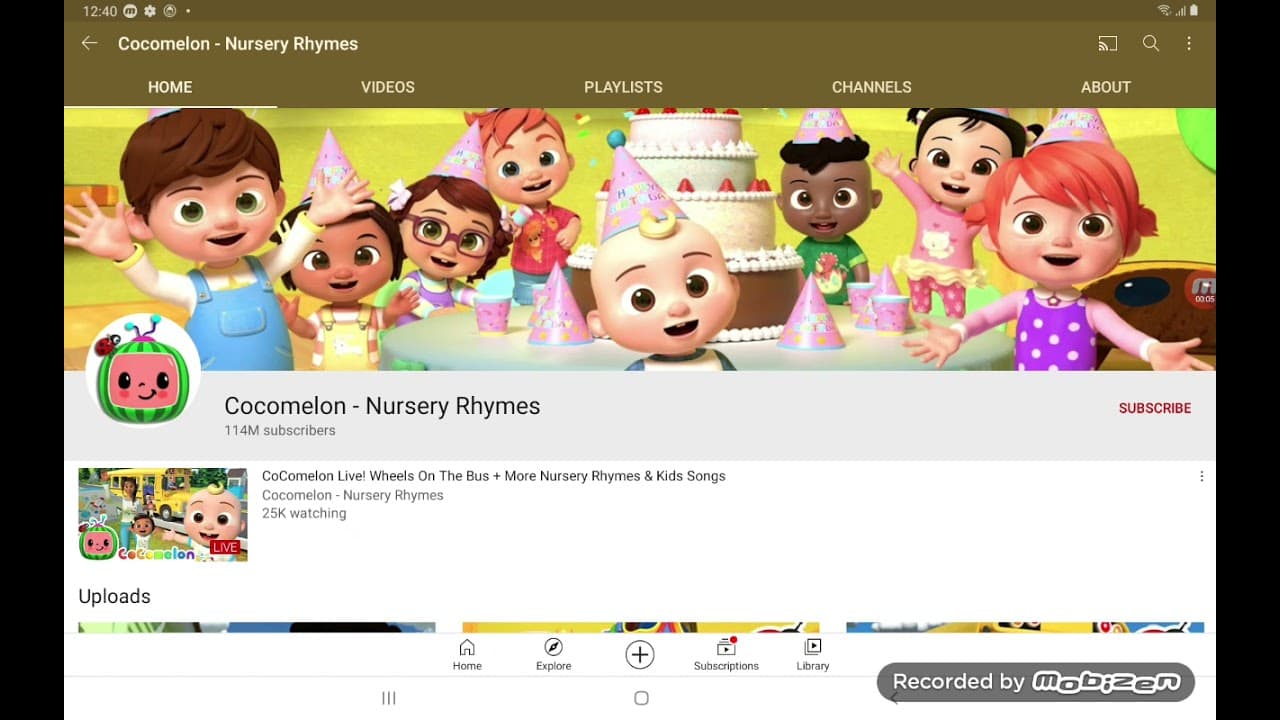
Task: Tap the Android home button
Action: pos(641,698)
